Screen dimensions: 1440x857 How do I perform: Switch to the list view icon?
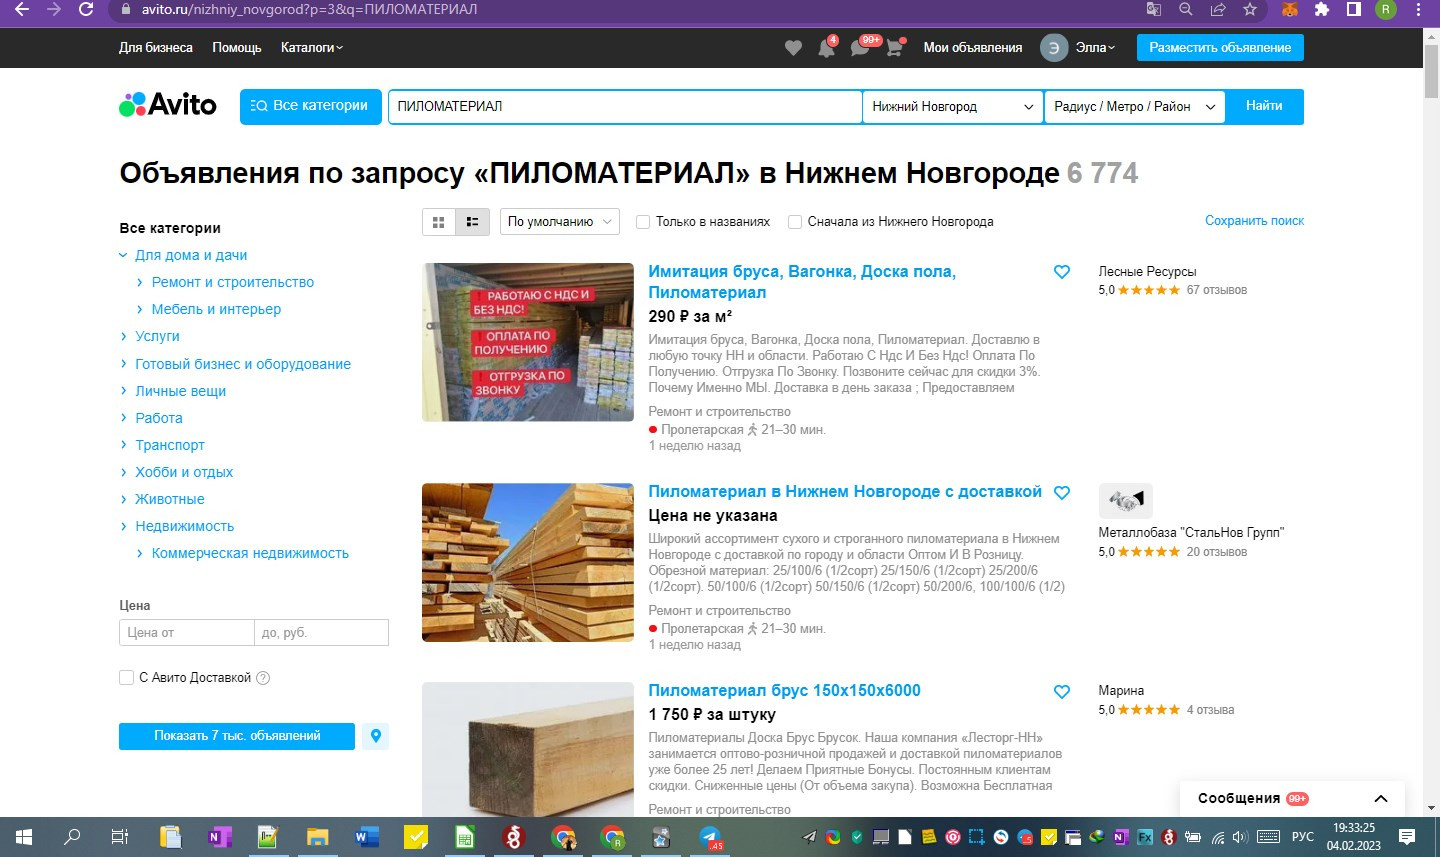click(472, 222)
